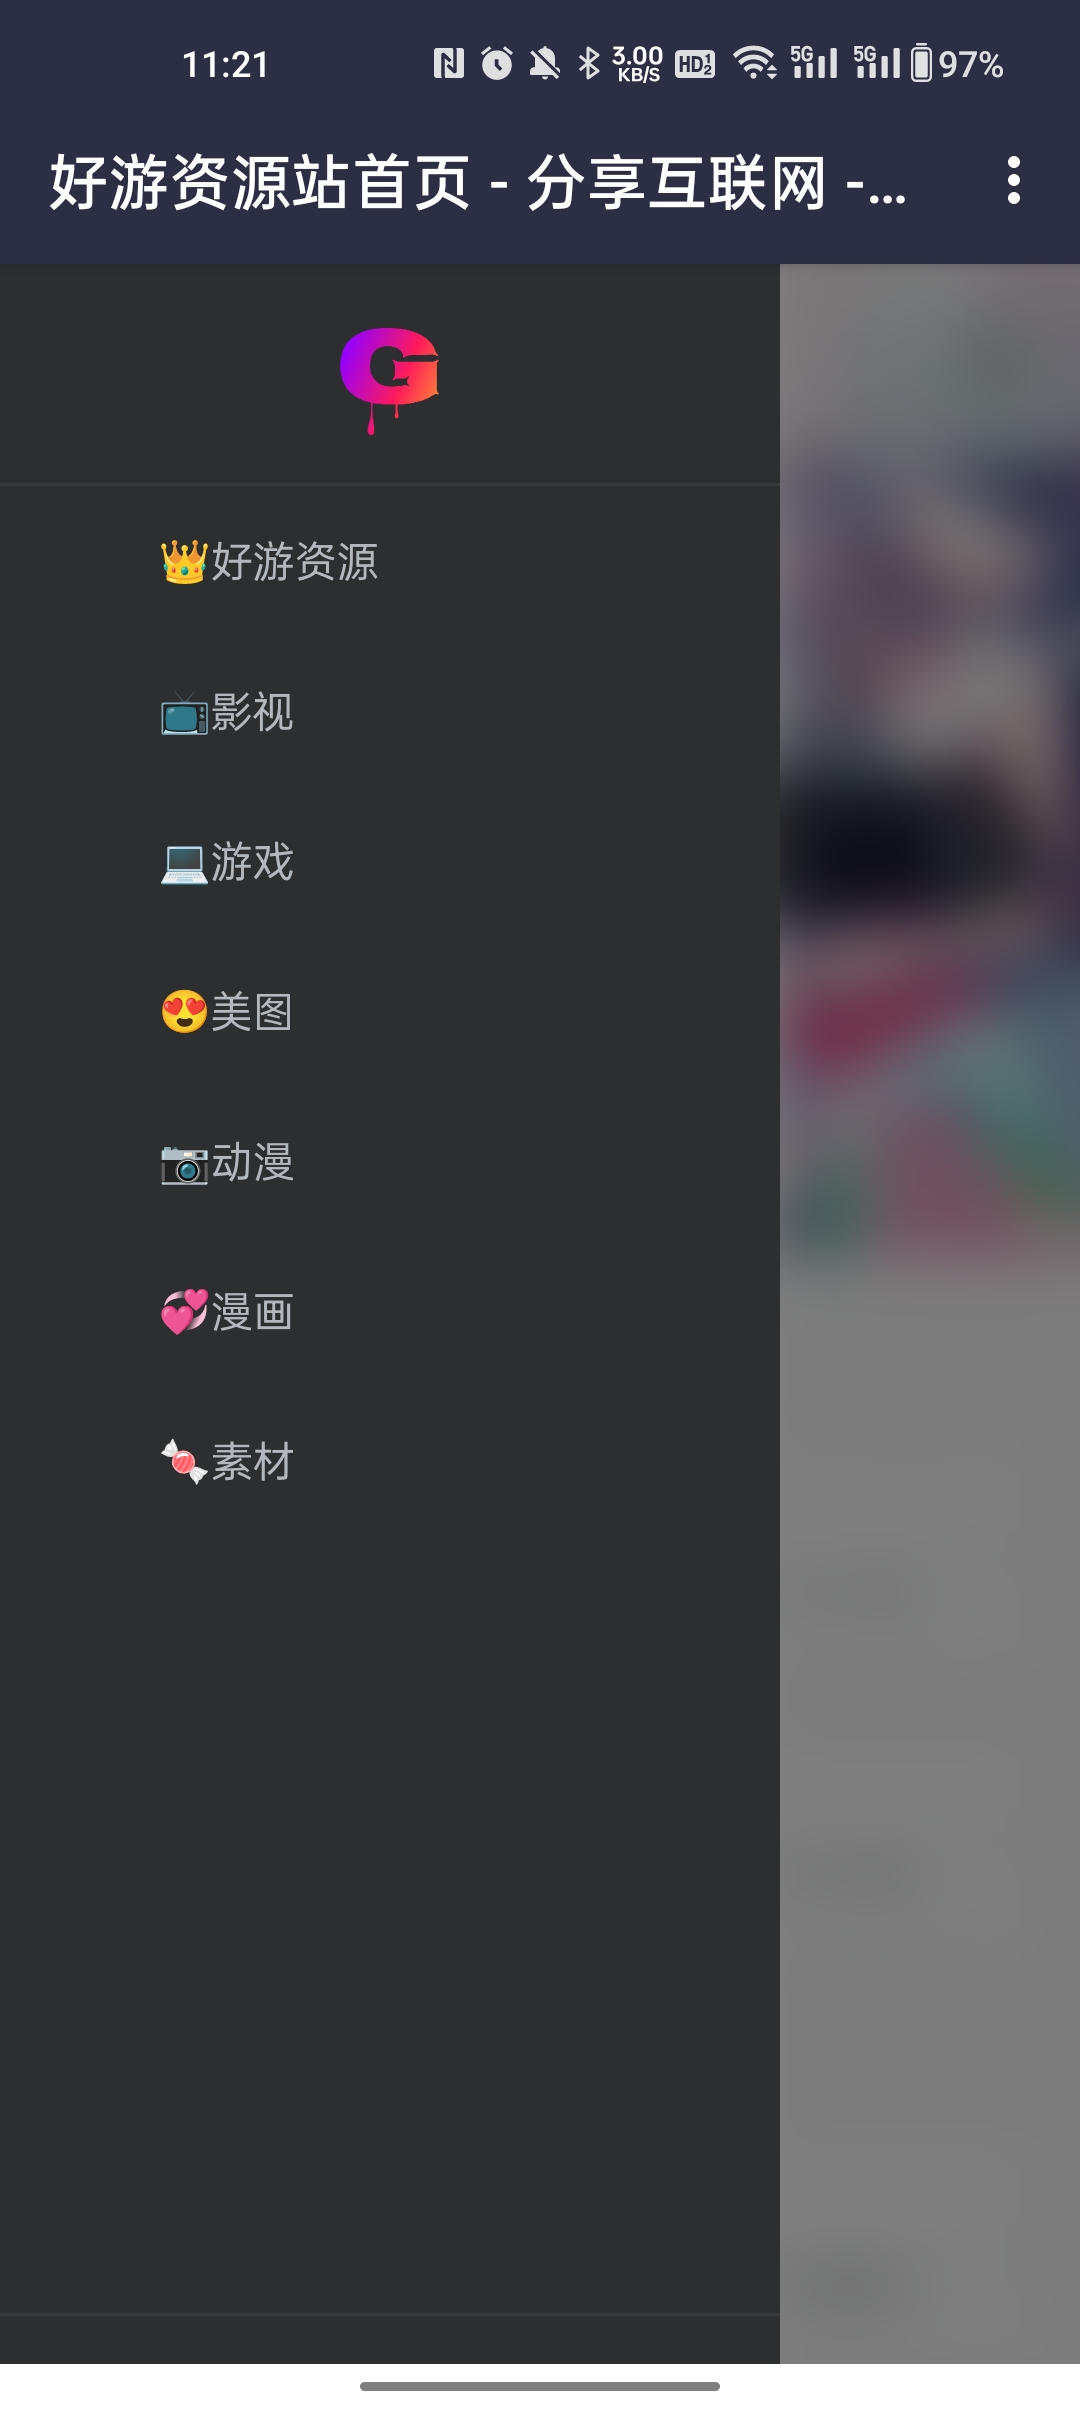Select the 游戏 category
Screen dimensions: 1080x2412
389,862
